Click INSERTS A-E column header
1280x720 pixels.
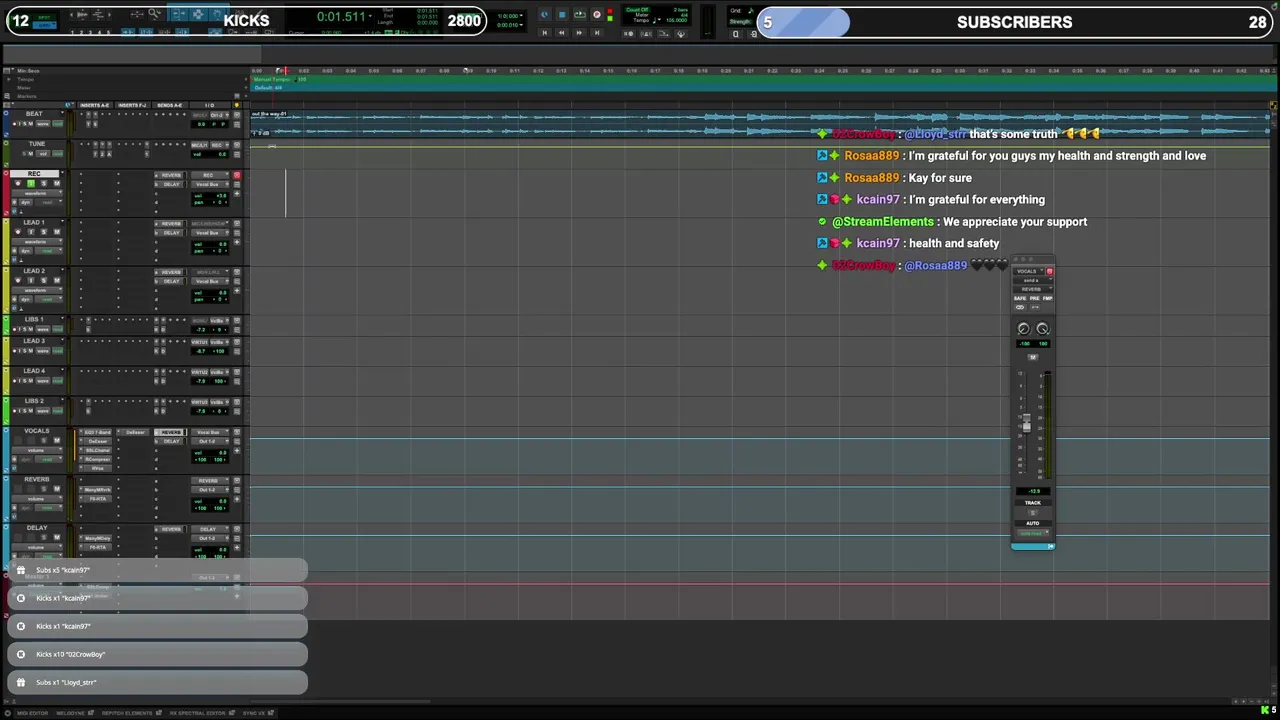click(95, 105)
